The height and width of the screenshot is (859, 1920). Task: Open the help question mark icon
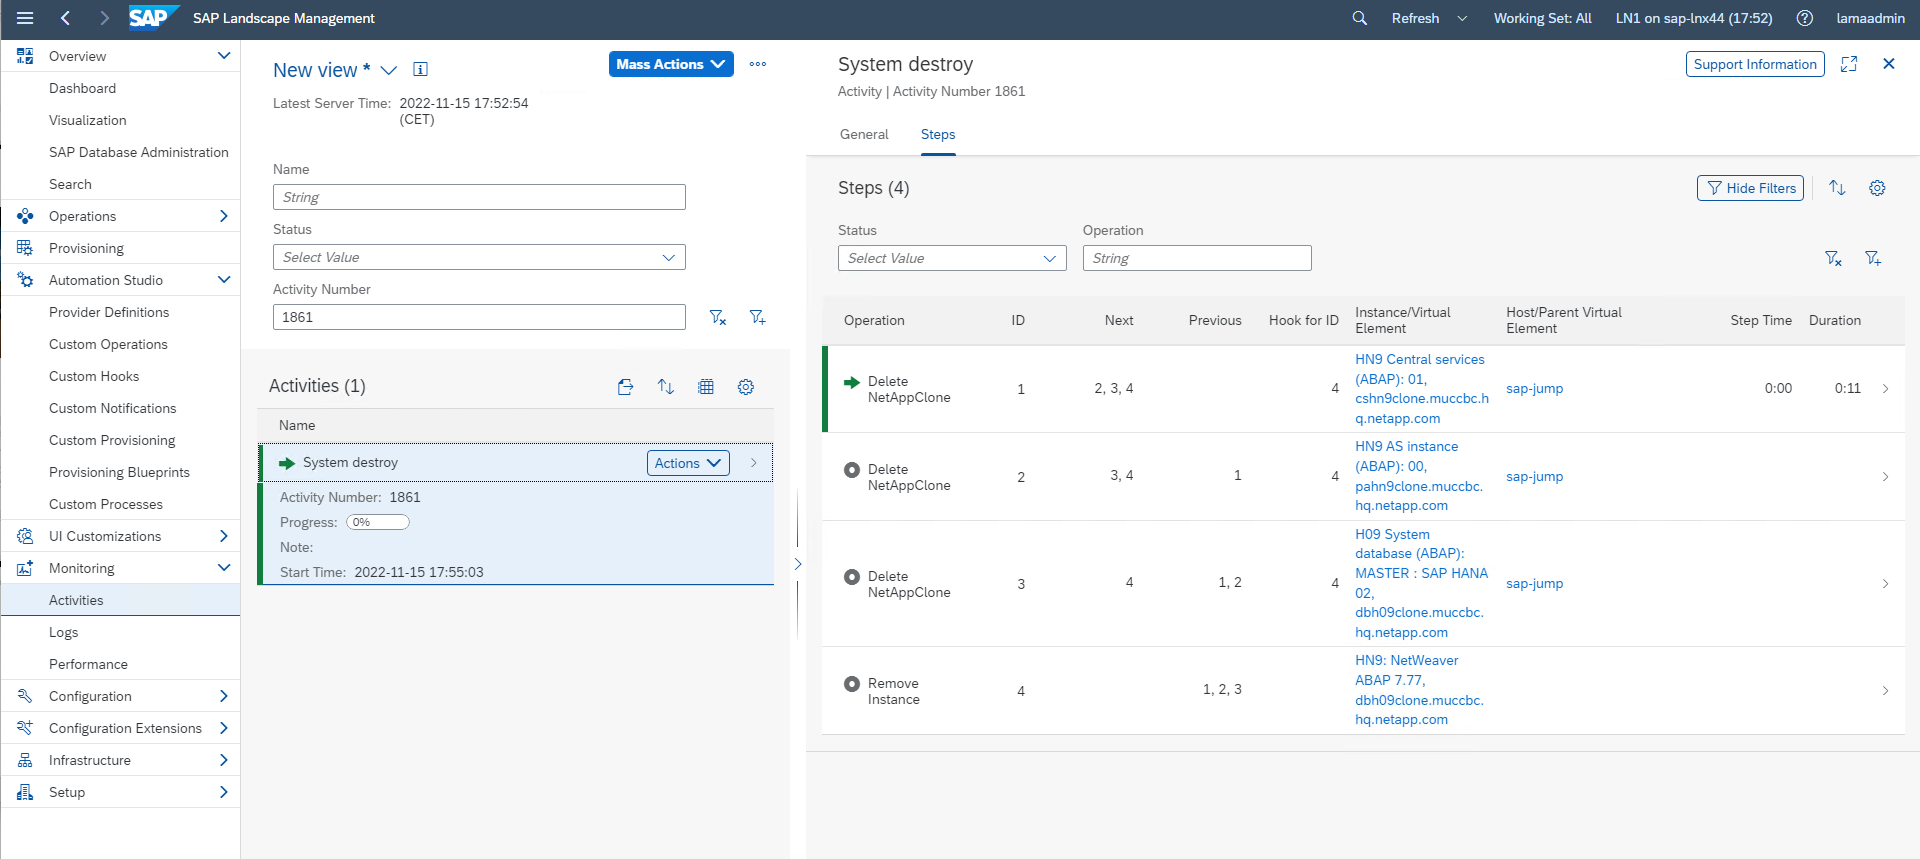[x=1804, y=18]
